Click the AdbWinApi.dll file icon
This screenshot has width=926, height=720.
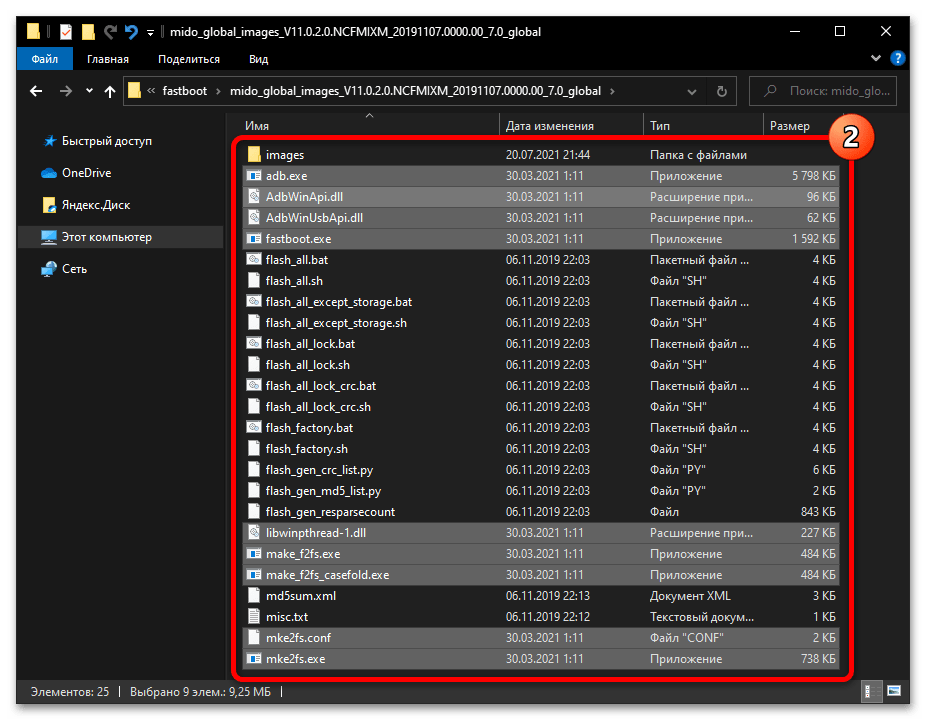254,197
